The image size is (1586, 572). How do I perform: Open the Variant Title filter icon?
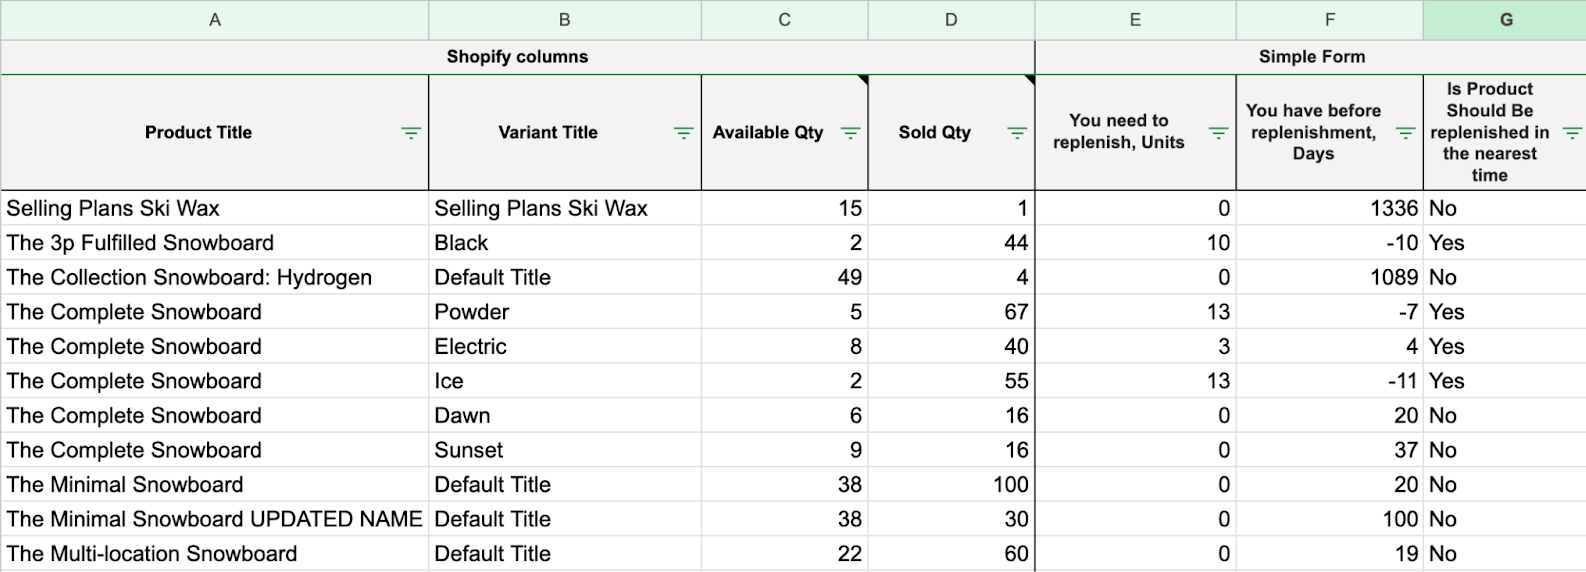(x=683, y=133)
